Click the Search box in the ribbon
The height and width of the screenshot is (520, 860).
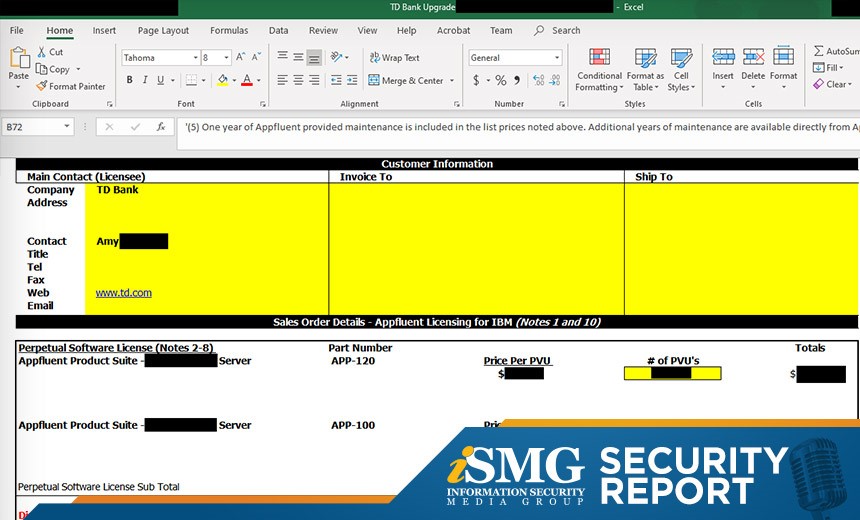(557, 31)
